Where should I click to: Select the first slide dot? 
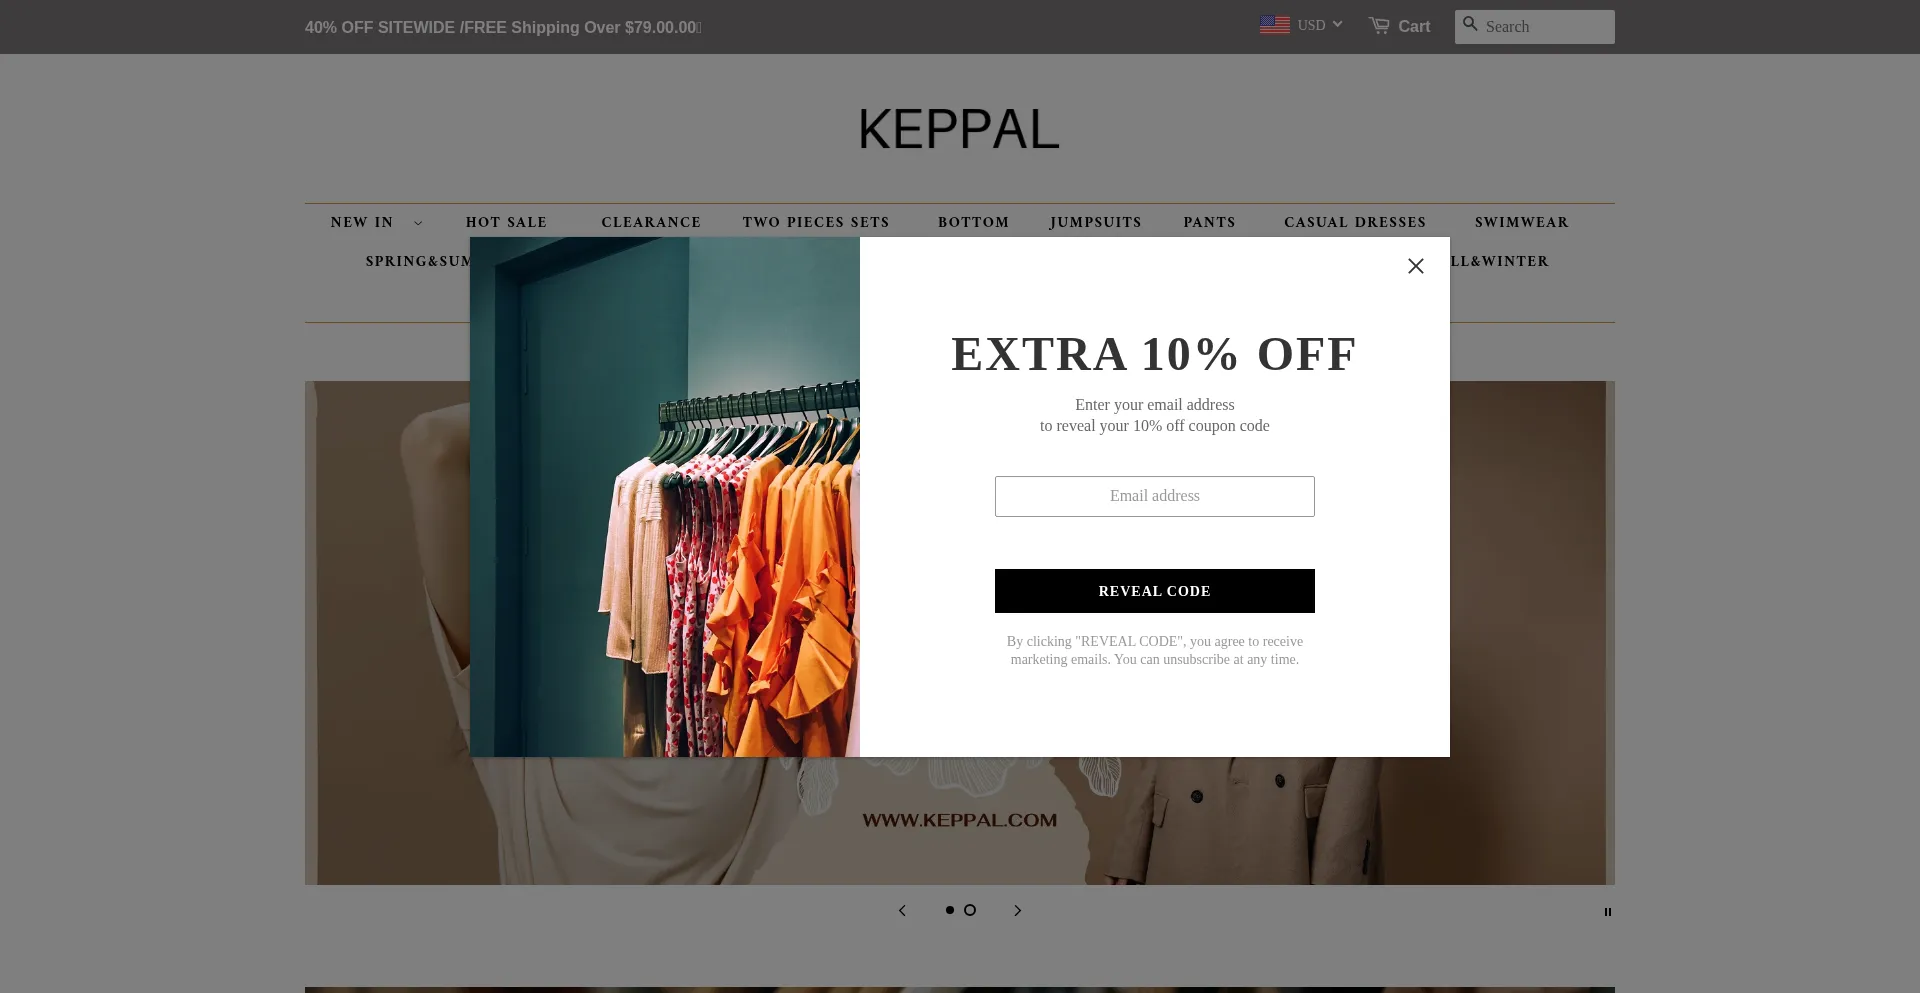[950, 910]
